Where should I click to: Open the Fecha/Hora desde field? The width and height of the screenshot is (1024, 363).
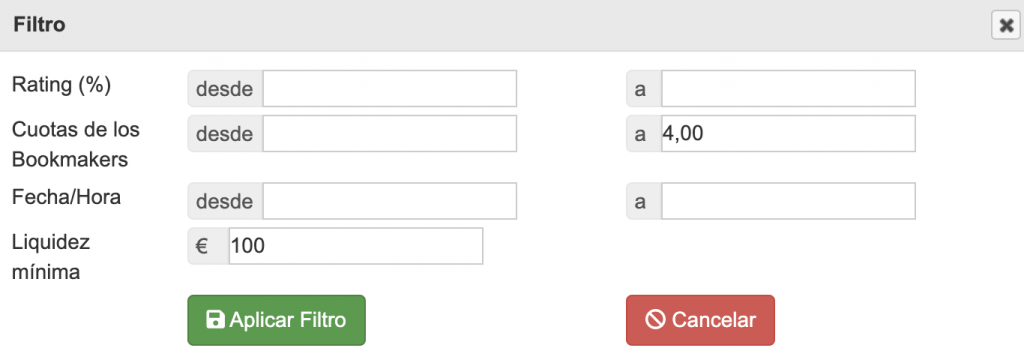coord(389,201)
